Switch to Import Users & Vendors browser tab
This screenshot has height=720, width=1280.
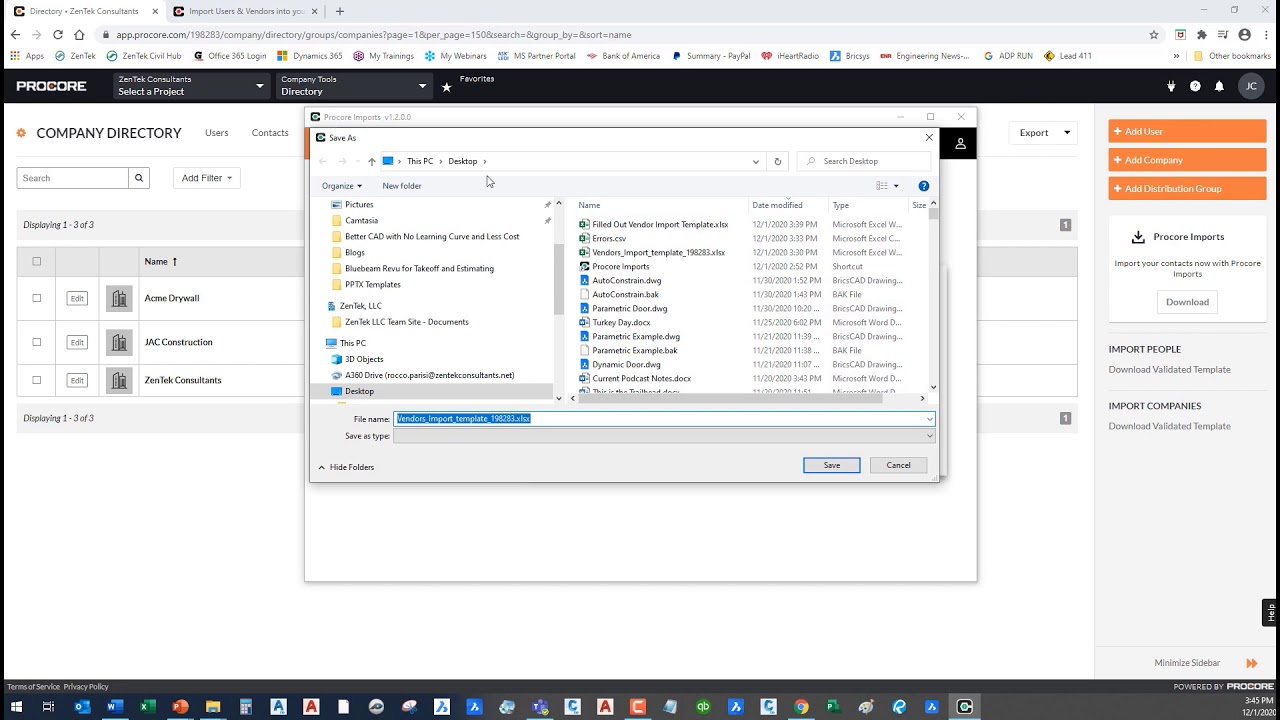tap(246, 11)
